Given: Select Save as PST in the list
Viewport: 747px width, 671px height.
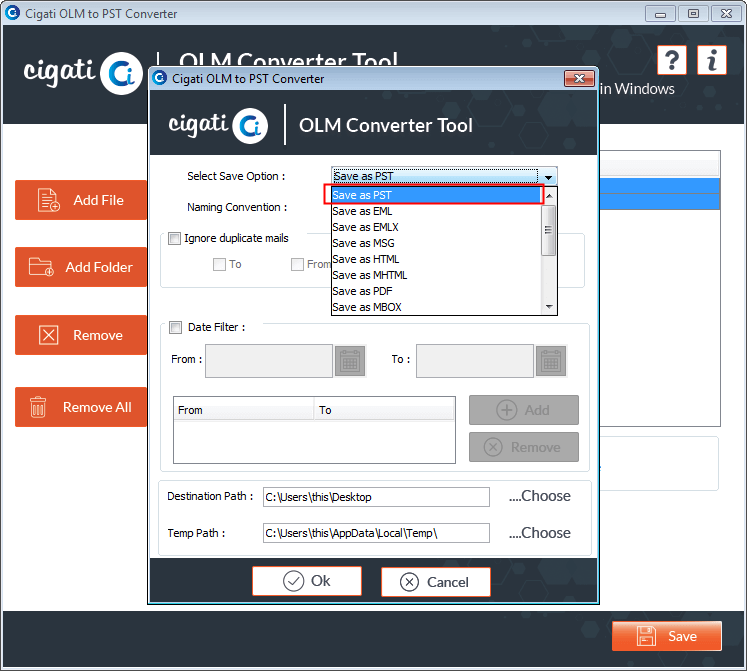Looking at the screenshot, I should tap(437, 195).
